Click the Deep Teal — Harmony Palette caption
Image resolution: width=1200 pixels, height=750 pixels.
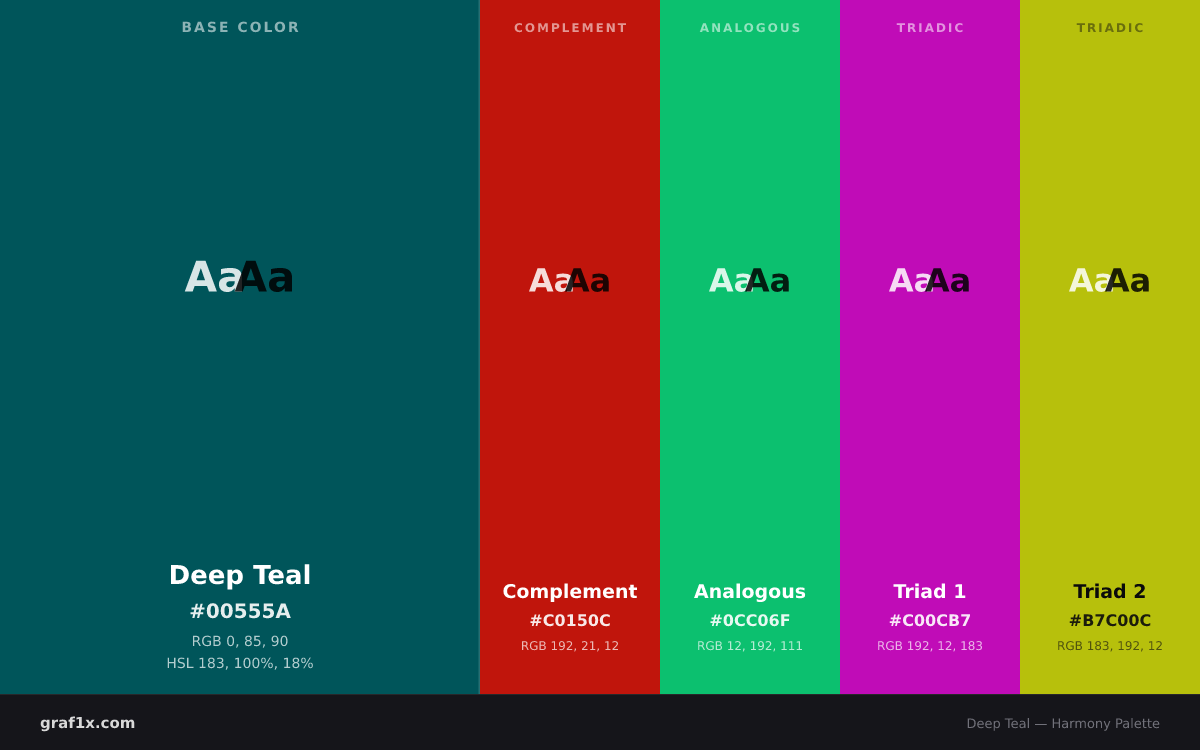[1063, 724]
